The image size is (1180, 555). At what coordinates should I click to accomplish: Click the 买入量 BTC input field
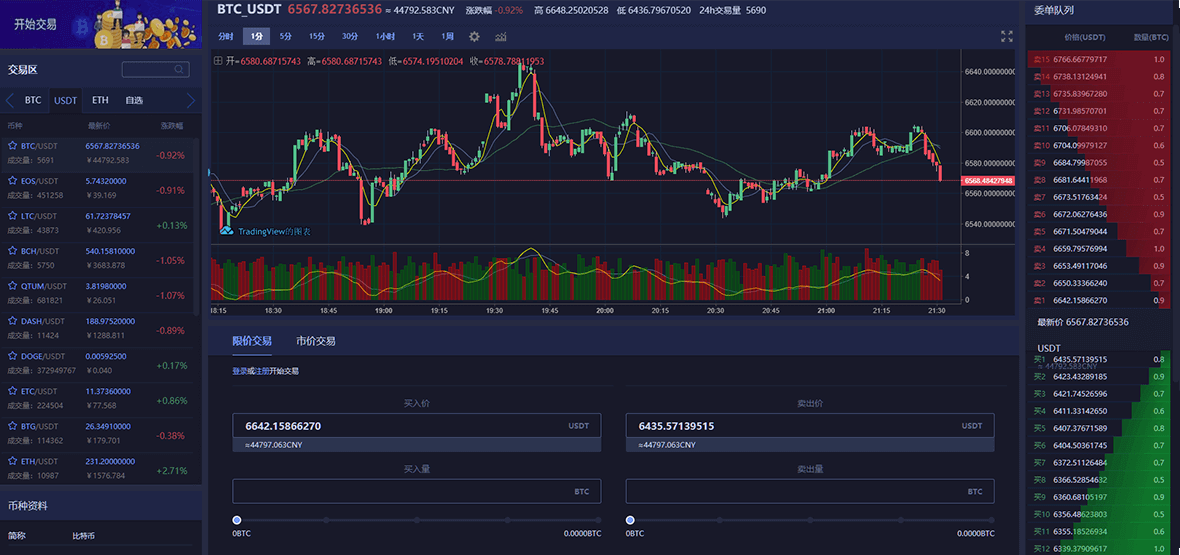pyautogui.click(x=400, y=491)
